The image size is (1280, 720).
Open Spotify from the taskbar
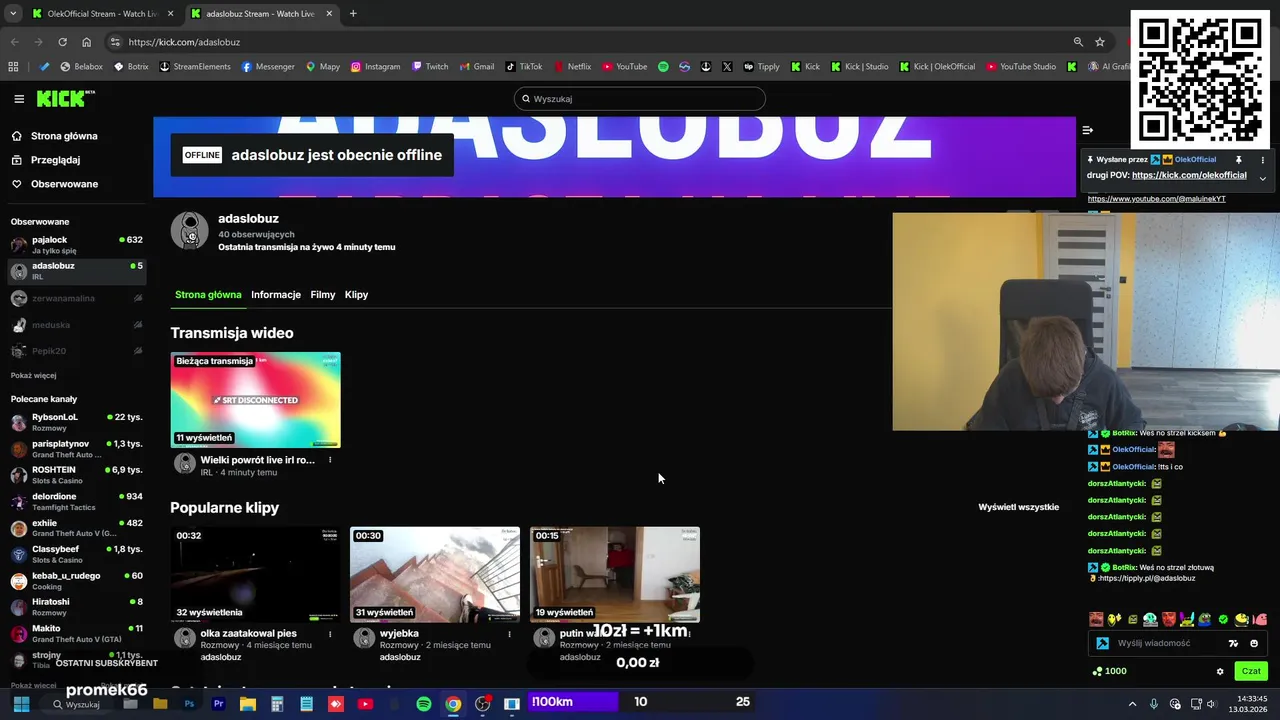pos(424,704)
